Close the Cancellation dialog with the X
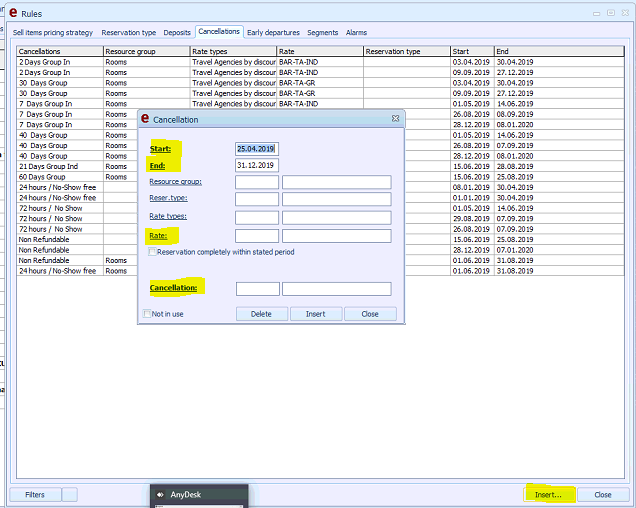The height and width of the screenshot is (508, 636). [395, 119]
